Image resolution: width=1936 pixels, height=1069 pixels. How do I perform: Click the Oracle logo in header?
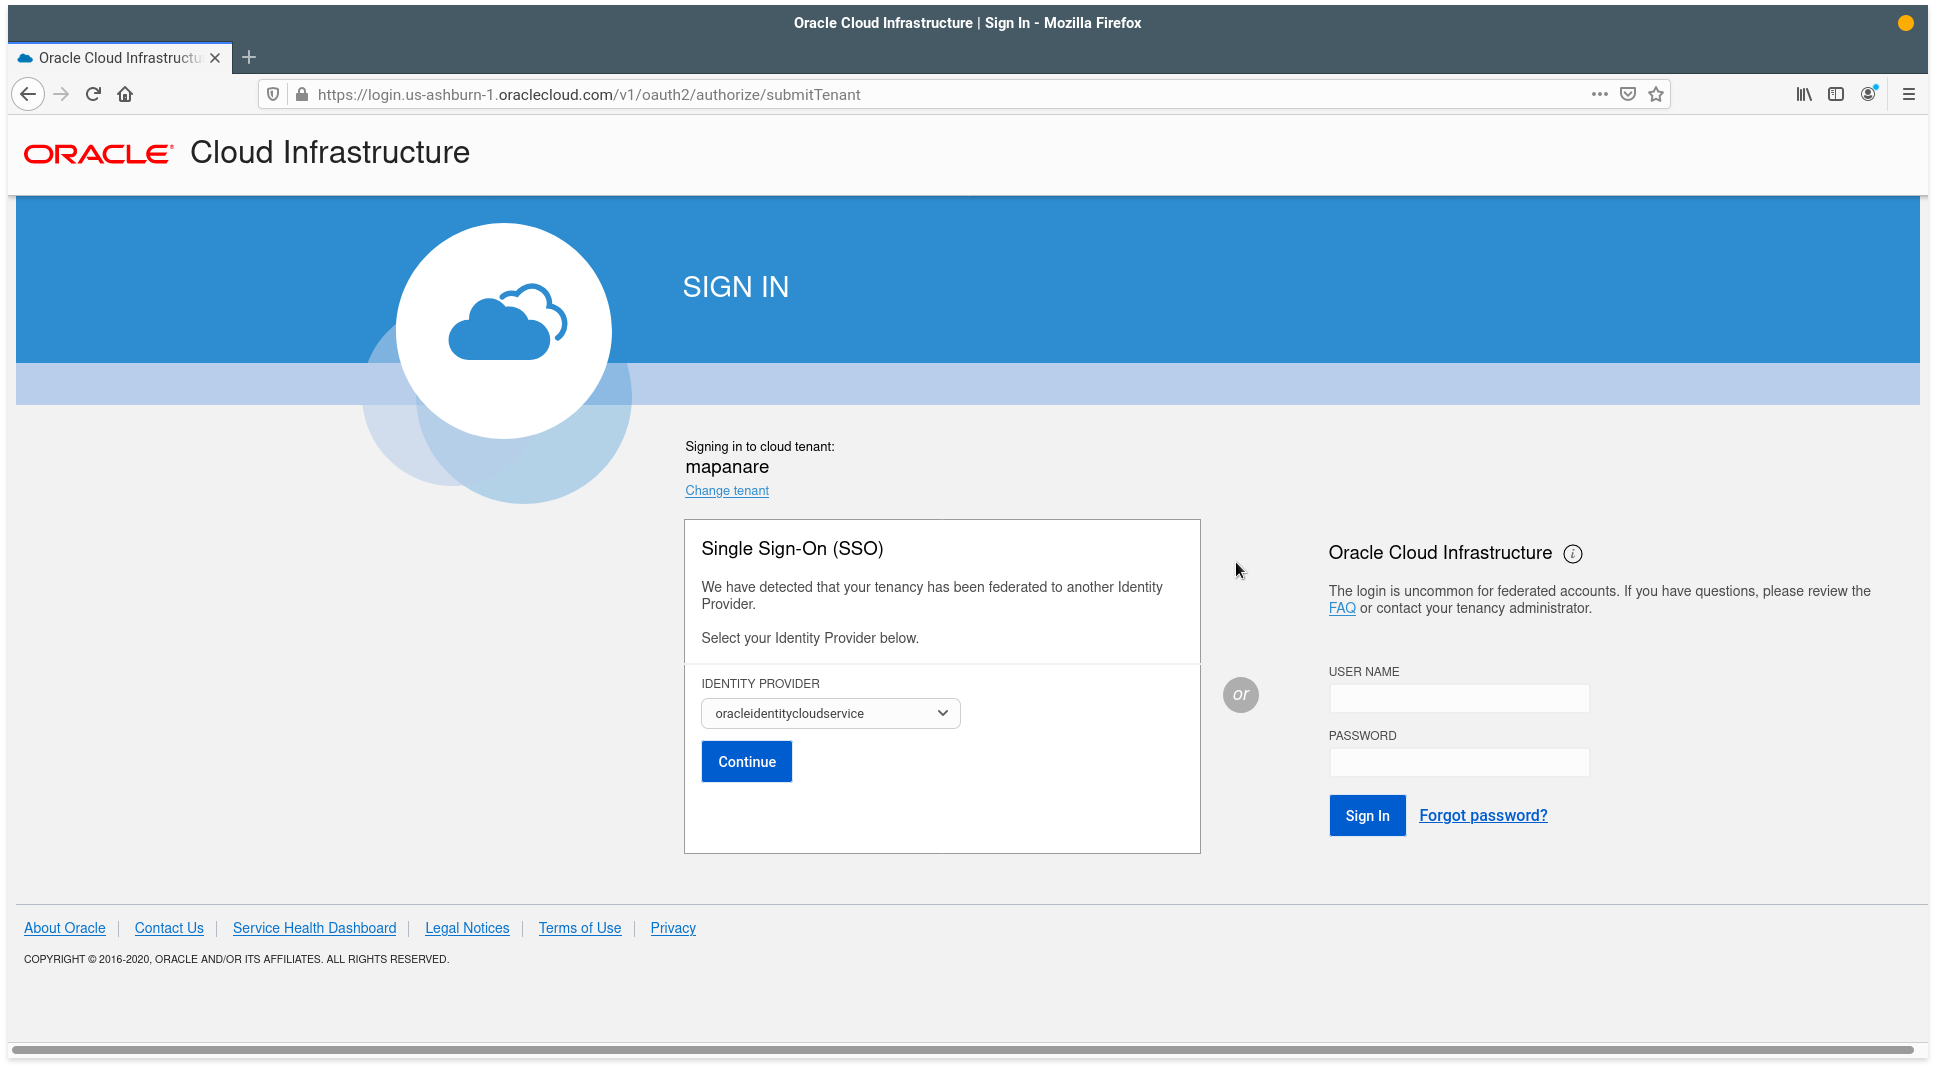pos(98,153)
